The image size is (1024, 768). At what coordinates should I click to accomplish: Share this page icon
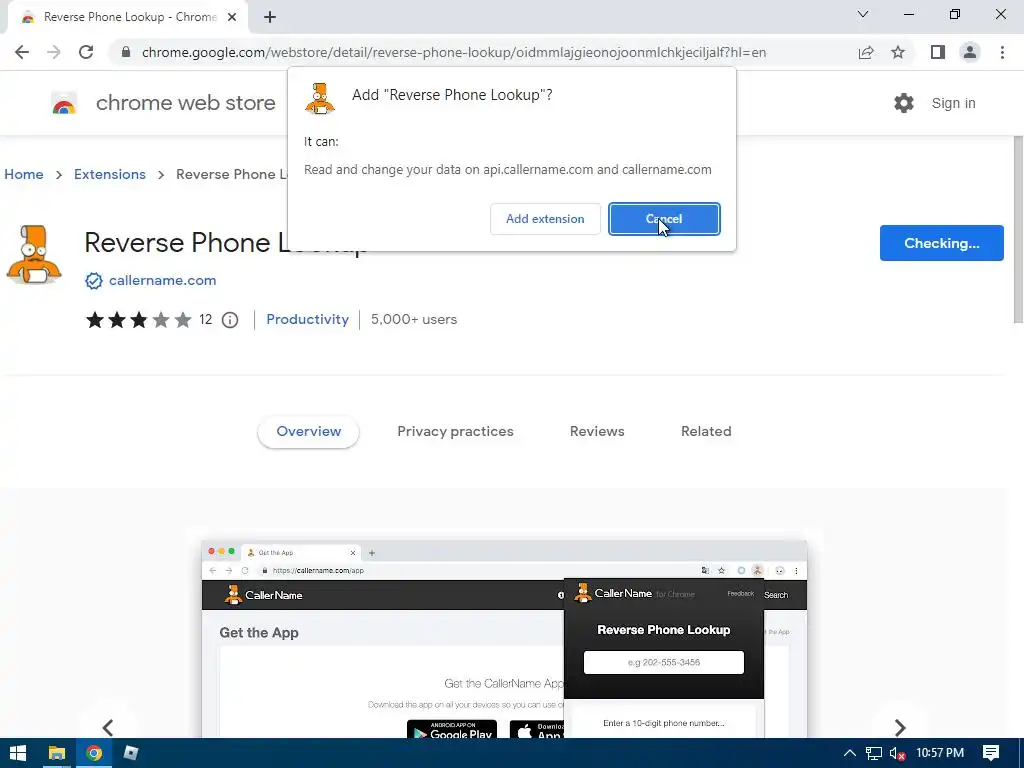click(866, 52)
